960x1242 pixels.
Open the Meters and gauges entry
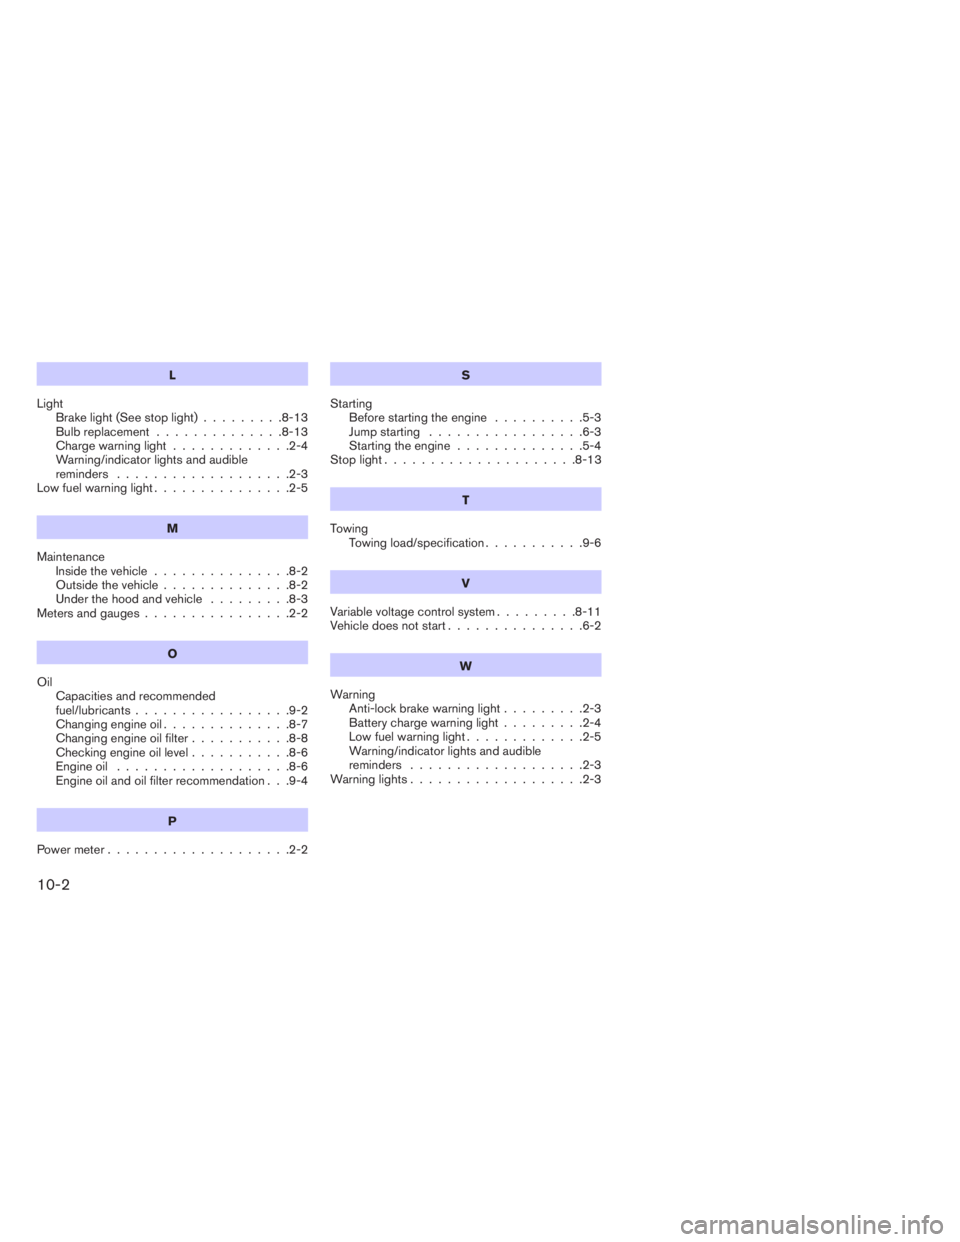point(170,613)
